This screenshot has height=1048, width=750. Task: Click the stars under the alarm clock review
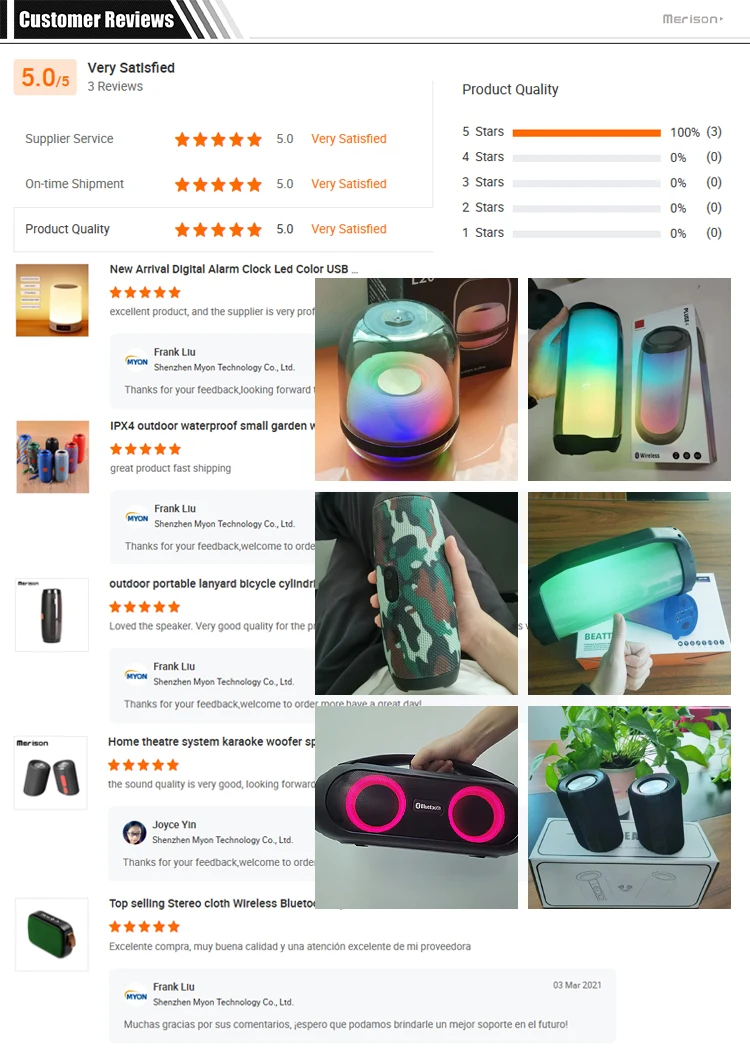pyautogui.click(x=145, y=292)
